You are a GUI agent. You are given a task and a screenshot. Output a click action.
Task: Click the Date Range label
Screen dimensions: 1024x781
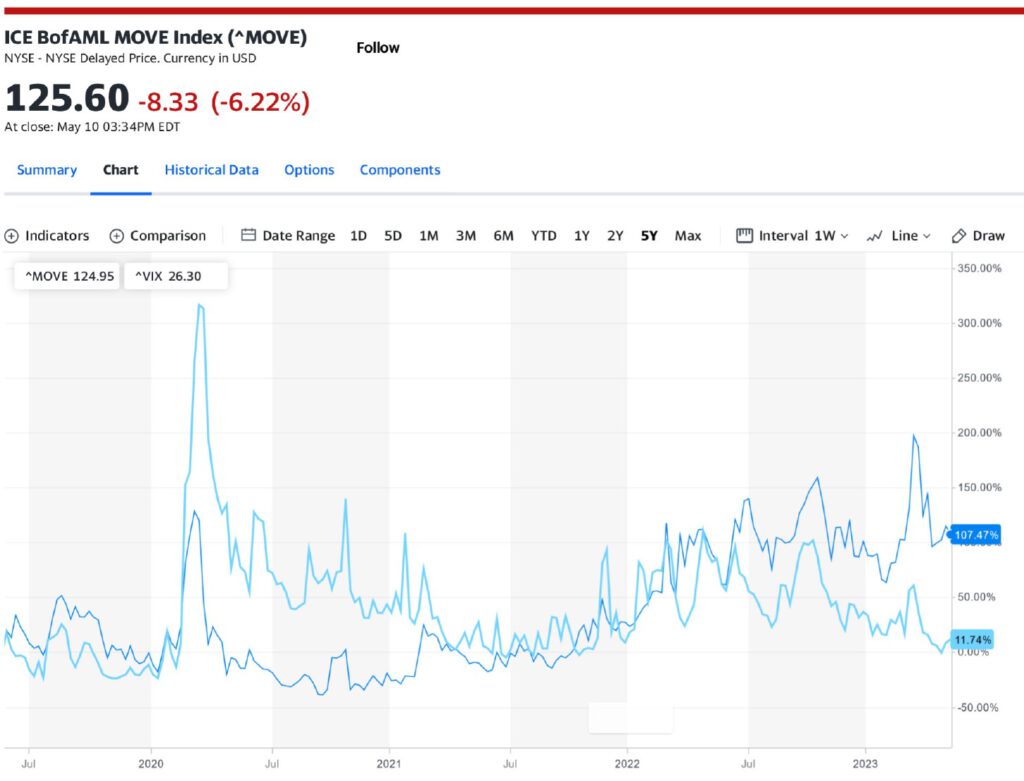(298, 236)
